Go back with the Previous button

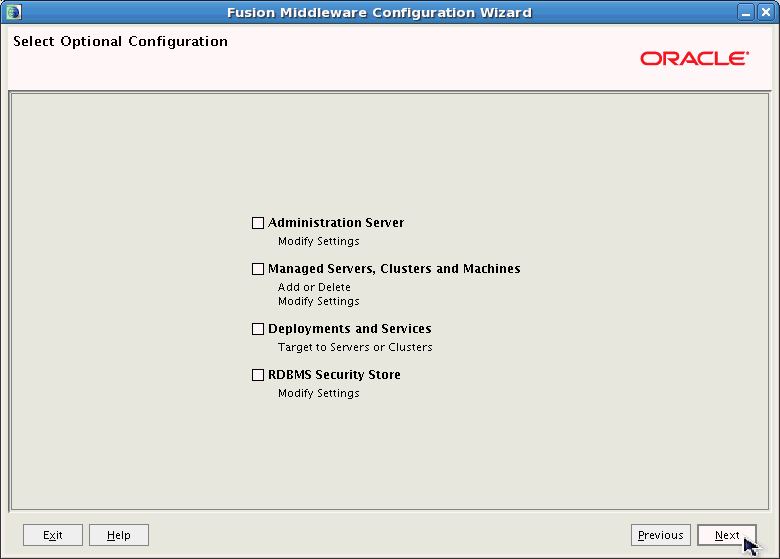[x=660, y=535]
